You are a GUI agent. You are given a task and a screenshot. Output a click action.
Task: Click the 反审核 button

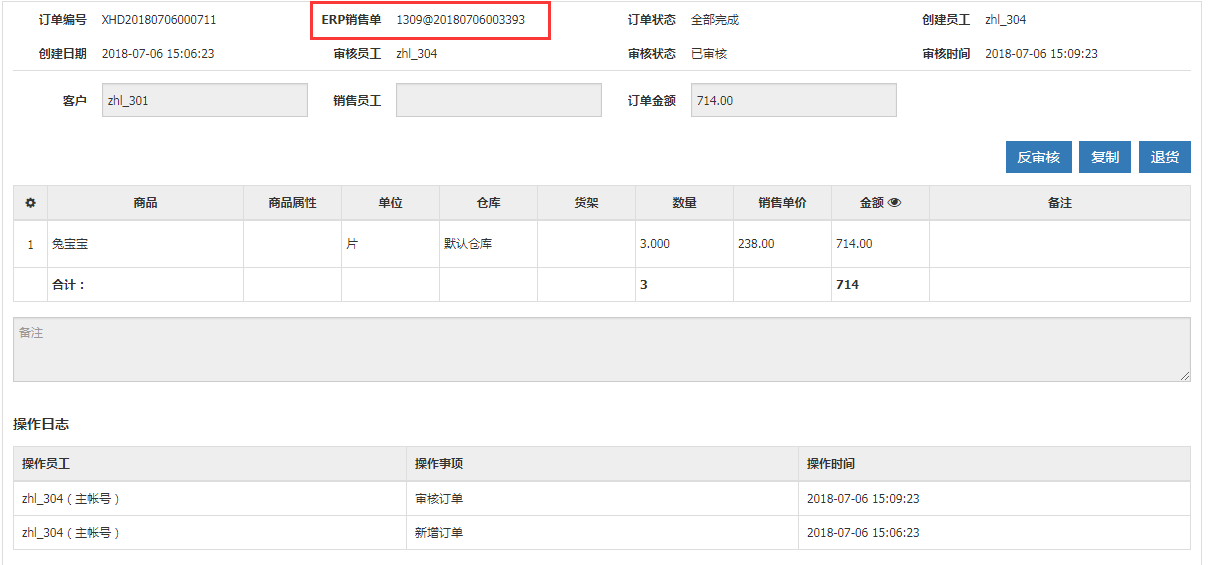(x=1038, y=157)
